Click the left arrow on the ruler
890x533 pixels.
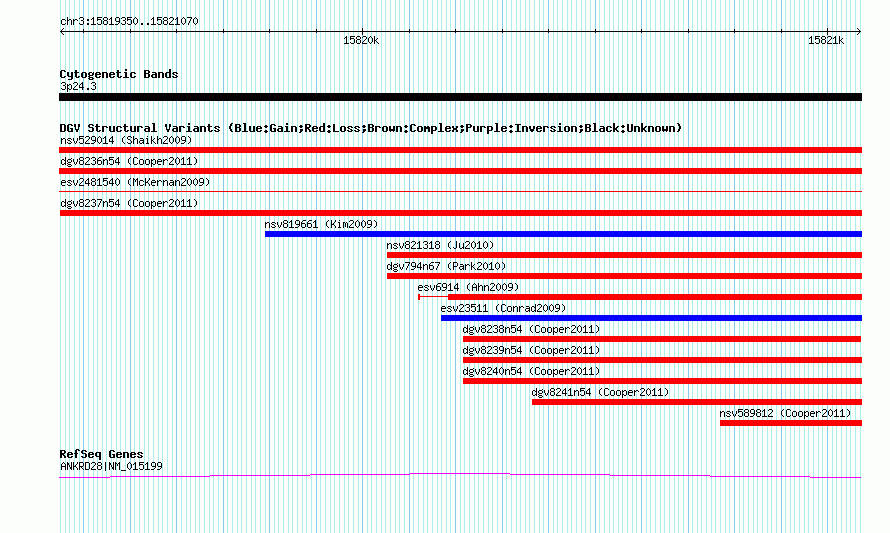point(62,31)
